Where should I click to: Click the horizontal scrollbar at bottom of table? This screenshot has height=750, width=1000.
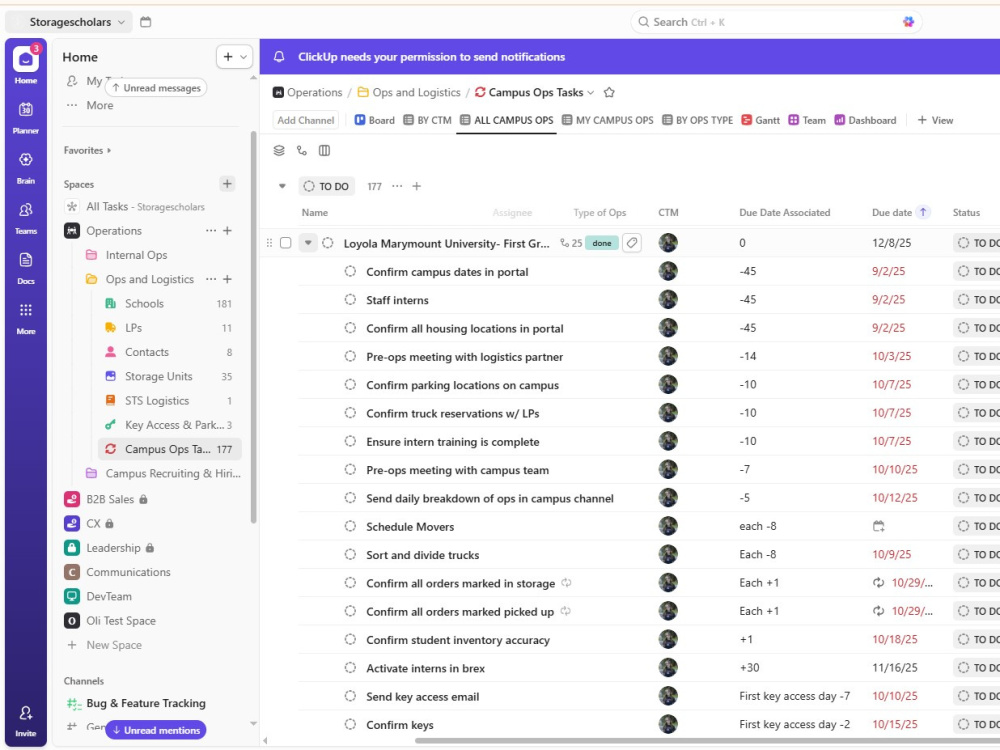[707, 740]
